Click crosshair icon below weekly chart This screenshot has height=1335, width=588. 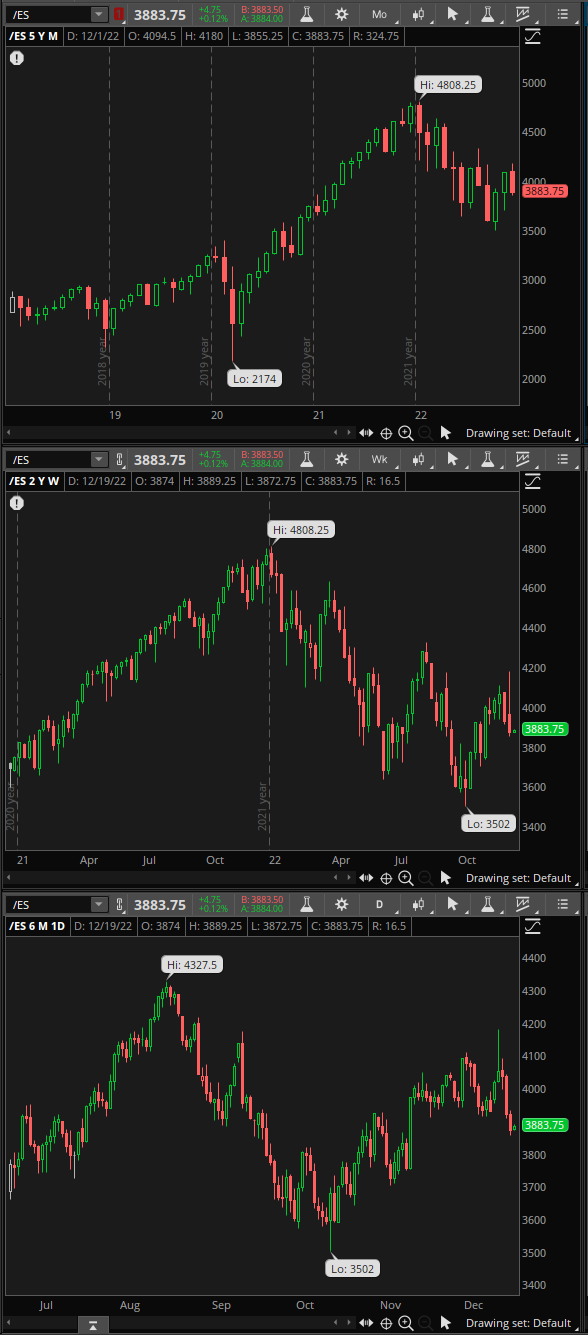coord(386,878)
